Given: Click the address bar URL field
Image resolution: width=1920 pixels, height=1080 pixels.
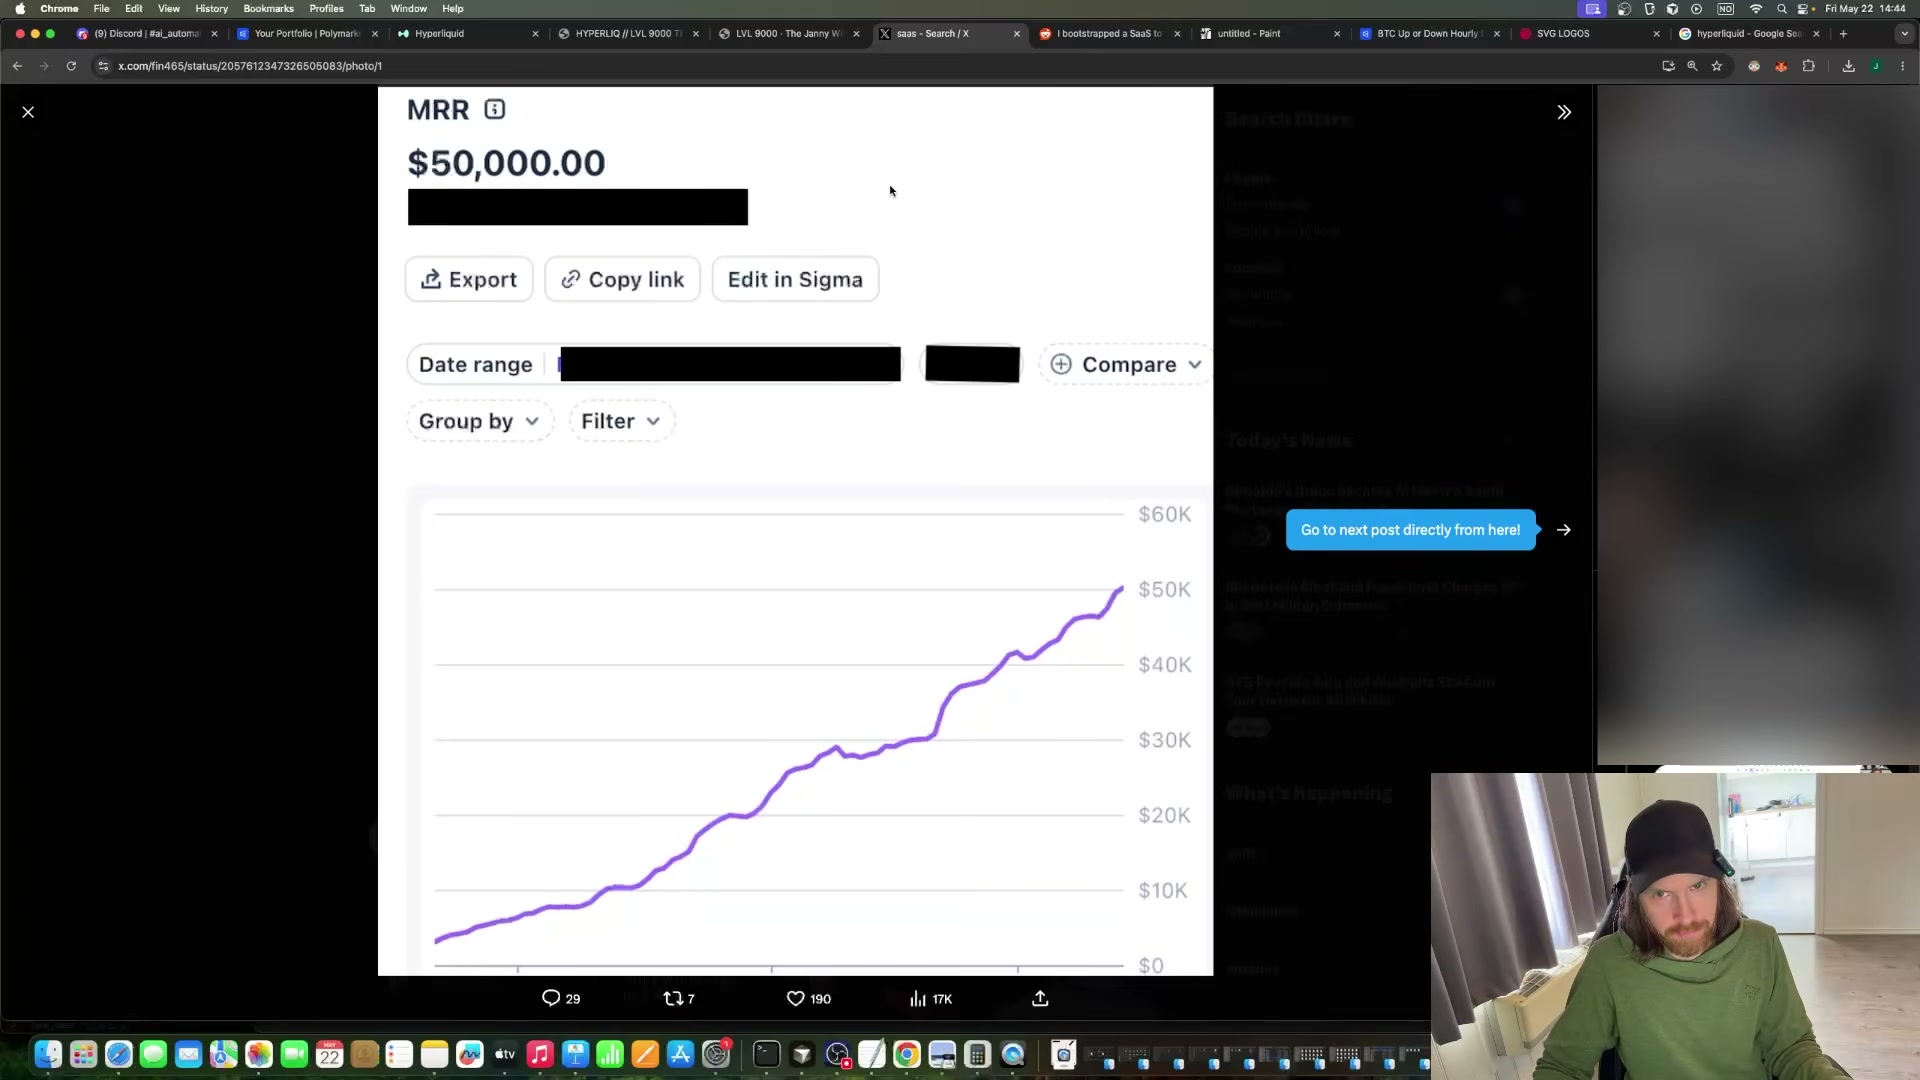Looking at the screenshot, I should [x=870, y=66].
